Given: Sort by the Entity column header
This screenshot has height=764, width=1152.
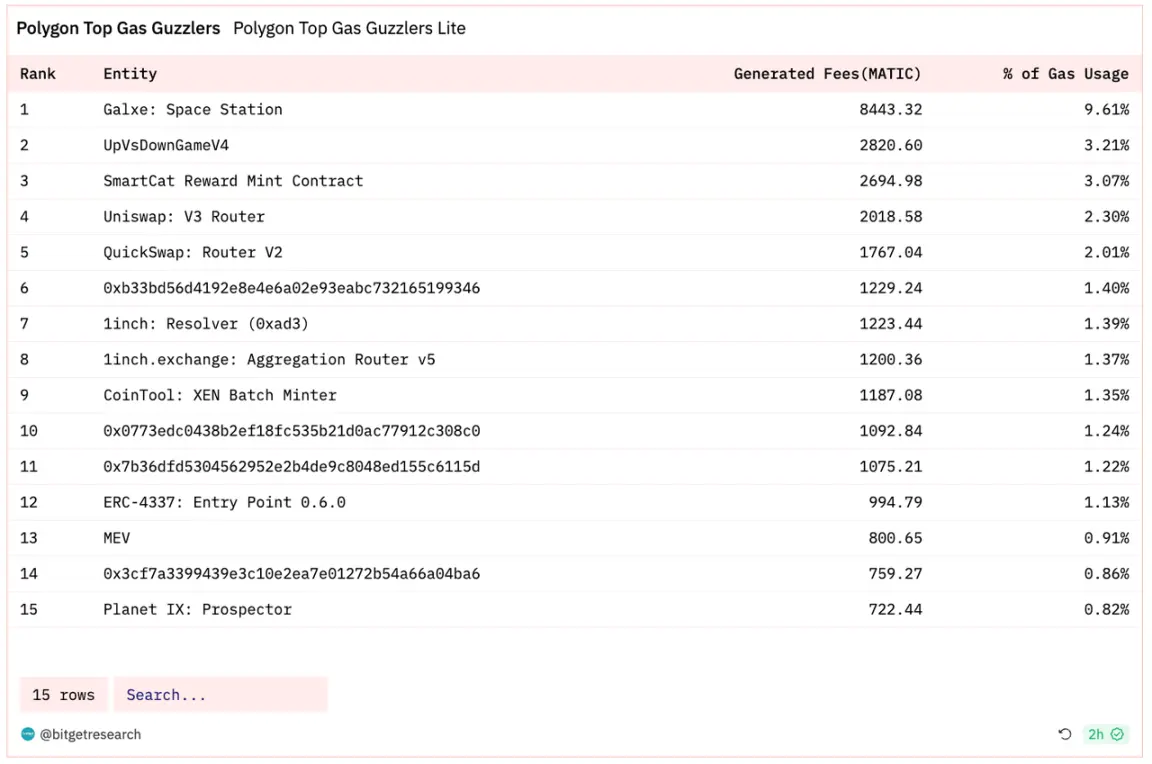Looking at the screenshot, I should [130, 74].
